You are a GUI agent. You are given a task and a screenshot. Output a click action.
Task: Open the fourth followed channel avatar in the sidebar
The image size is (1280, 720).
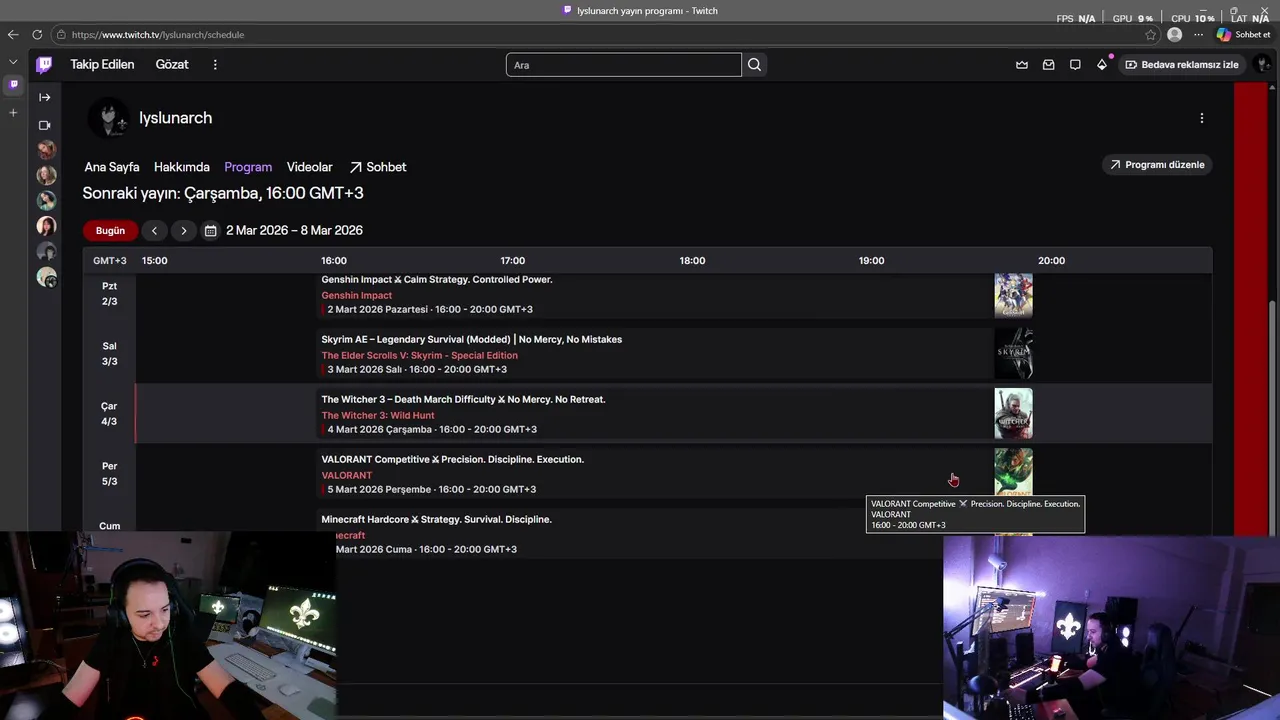click(x=46, y=226)
